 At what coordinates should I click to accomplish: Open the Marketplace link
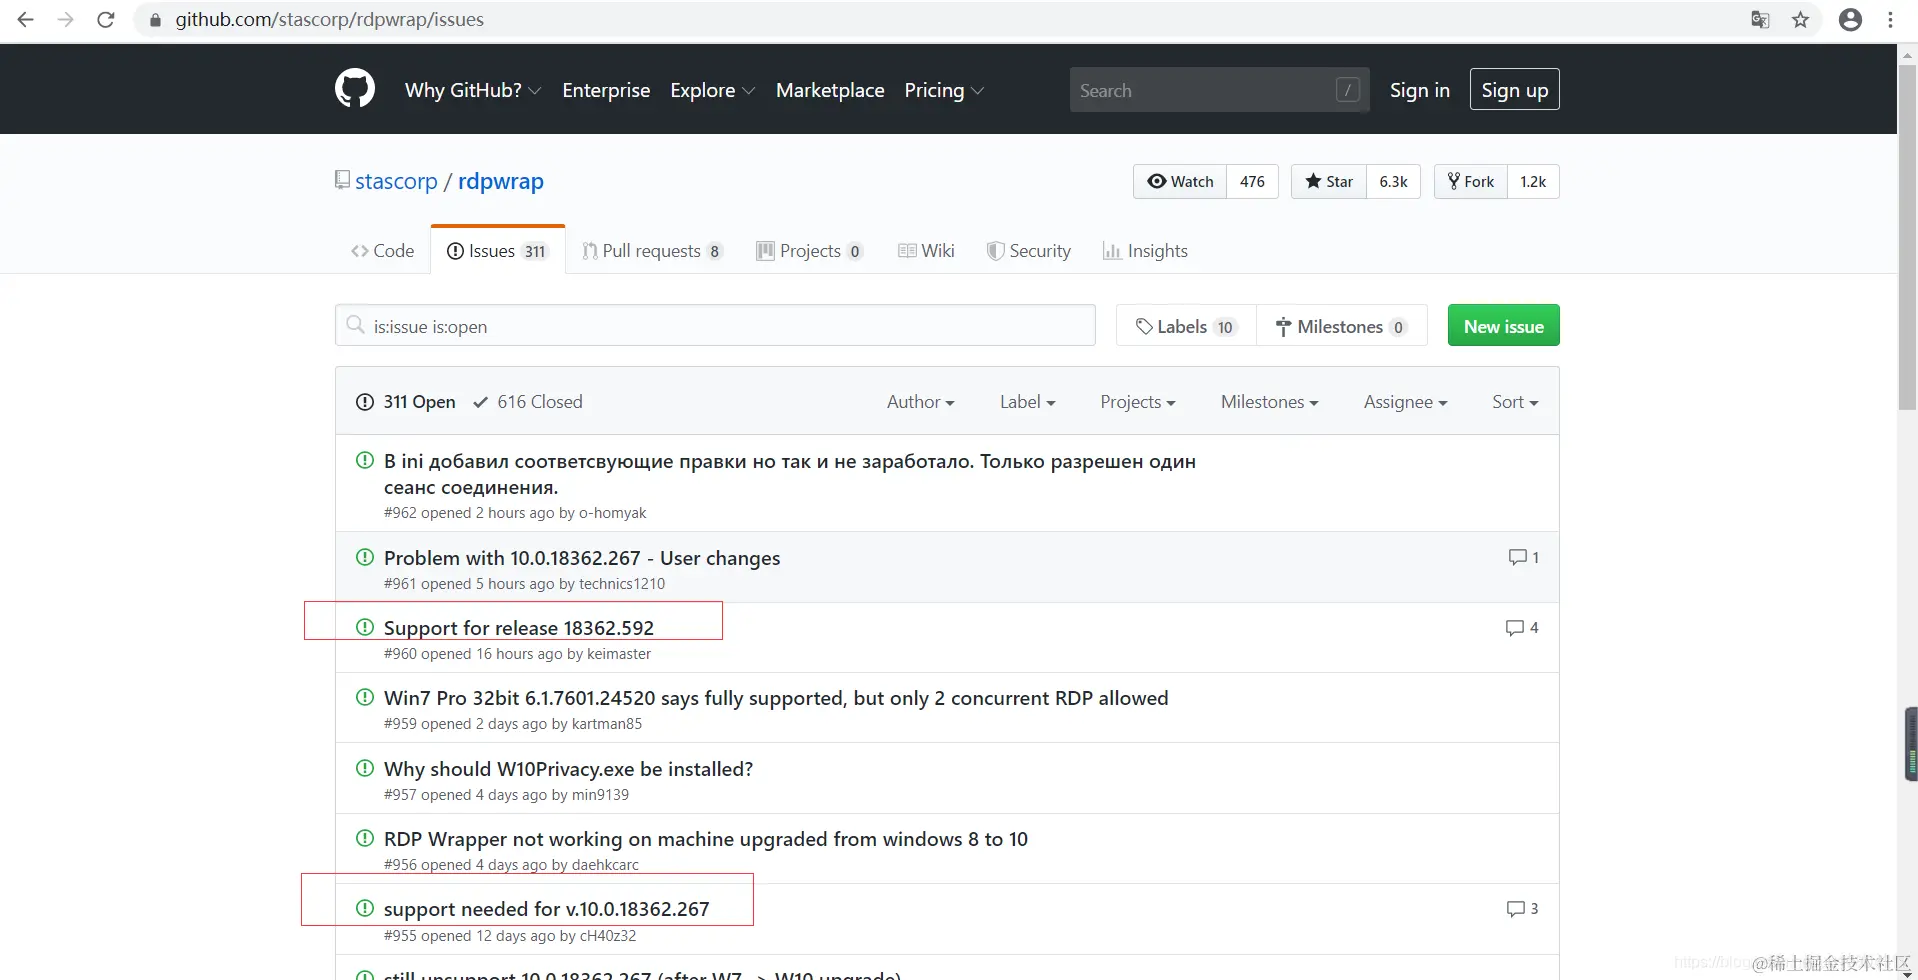[x=830, y=90]
